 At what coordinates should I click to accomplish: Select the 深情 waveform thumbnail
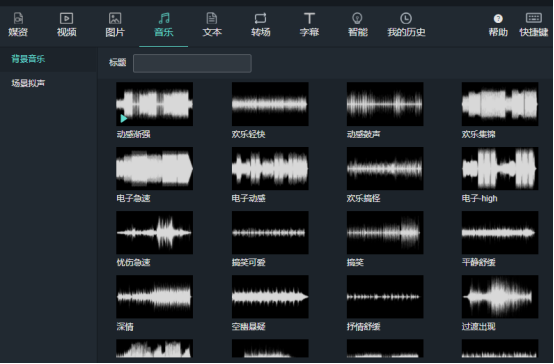click(154, 297)
